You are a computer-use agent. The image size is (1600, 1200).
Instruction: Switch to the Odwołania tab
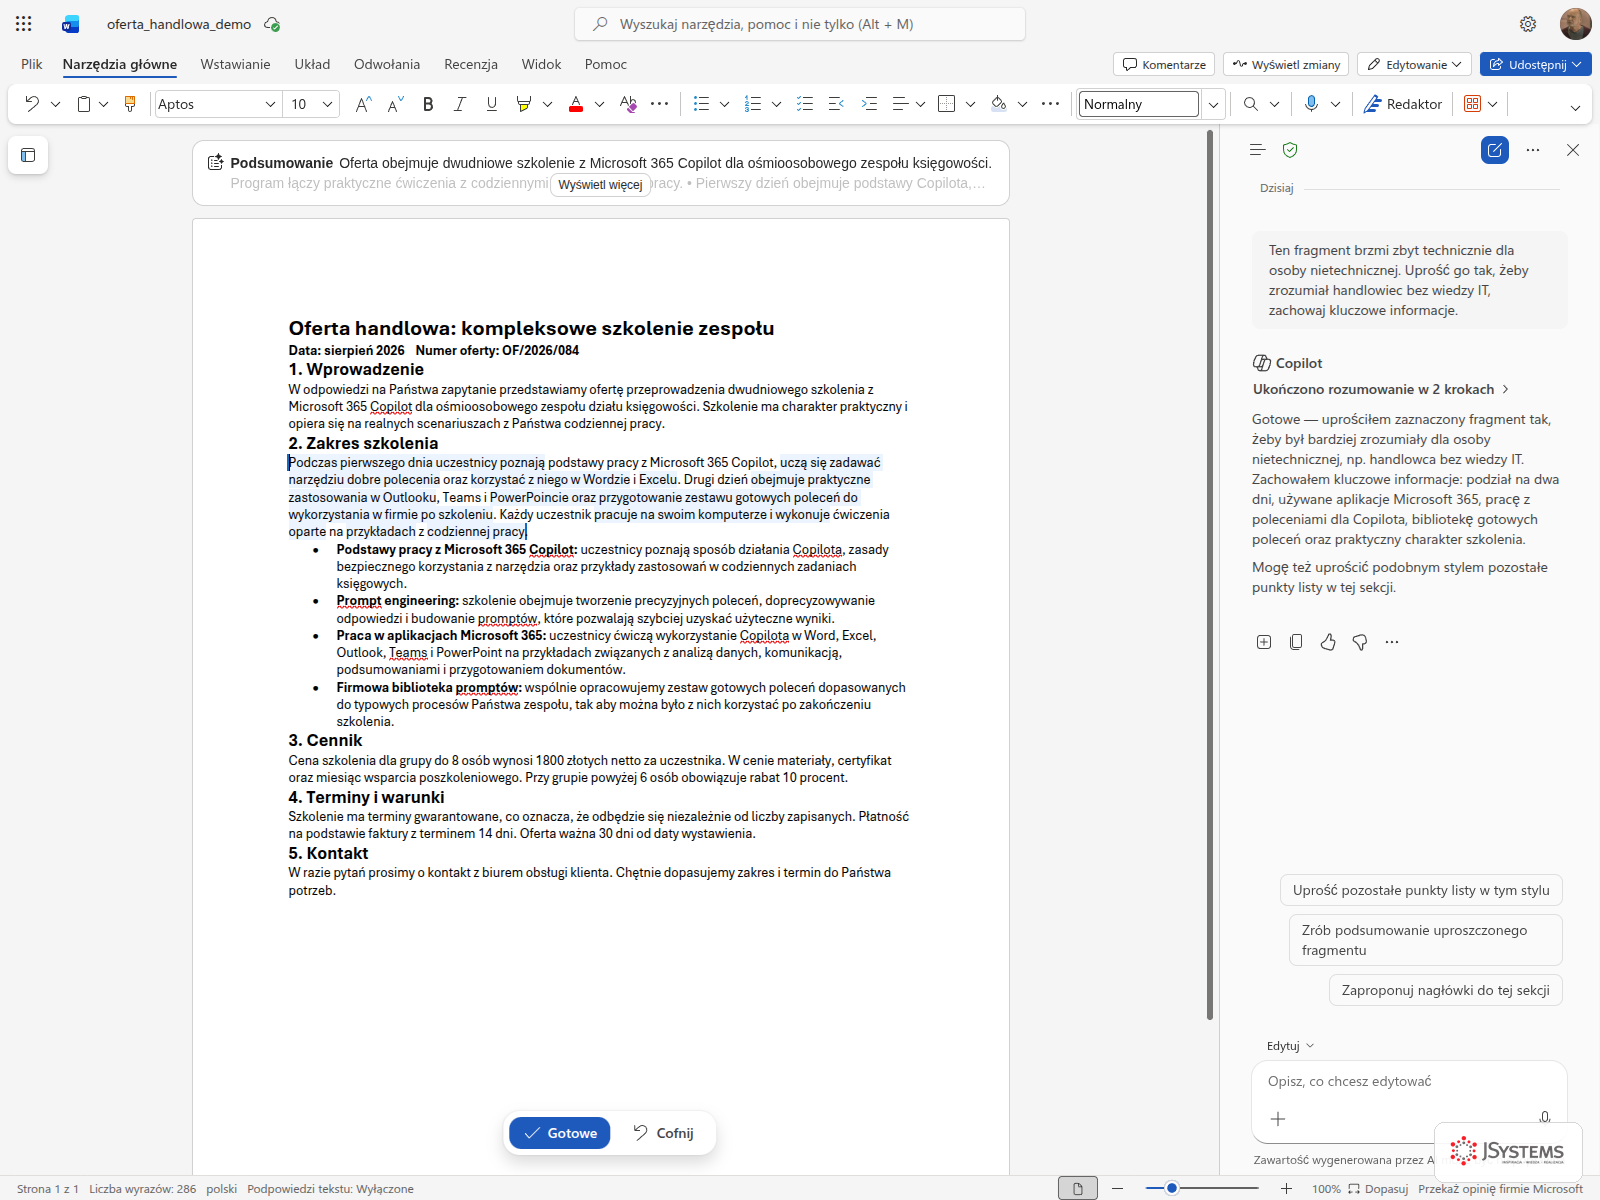[387, 64]
